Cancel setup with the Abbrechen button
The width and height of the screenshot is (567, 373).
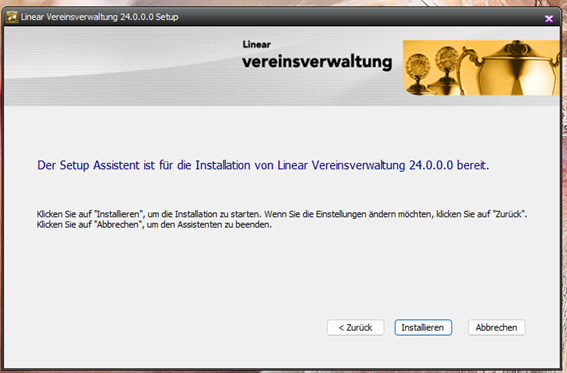coord(496,327)
